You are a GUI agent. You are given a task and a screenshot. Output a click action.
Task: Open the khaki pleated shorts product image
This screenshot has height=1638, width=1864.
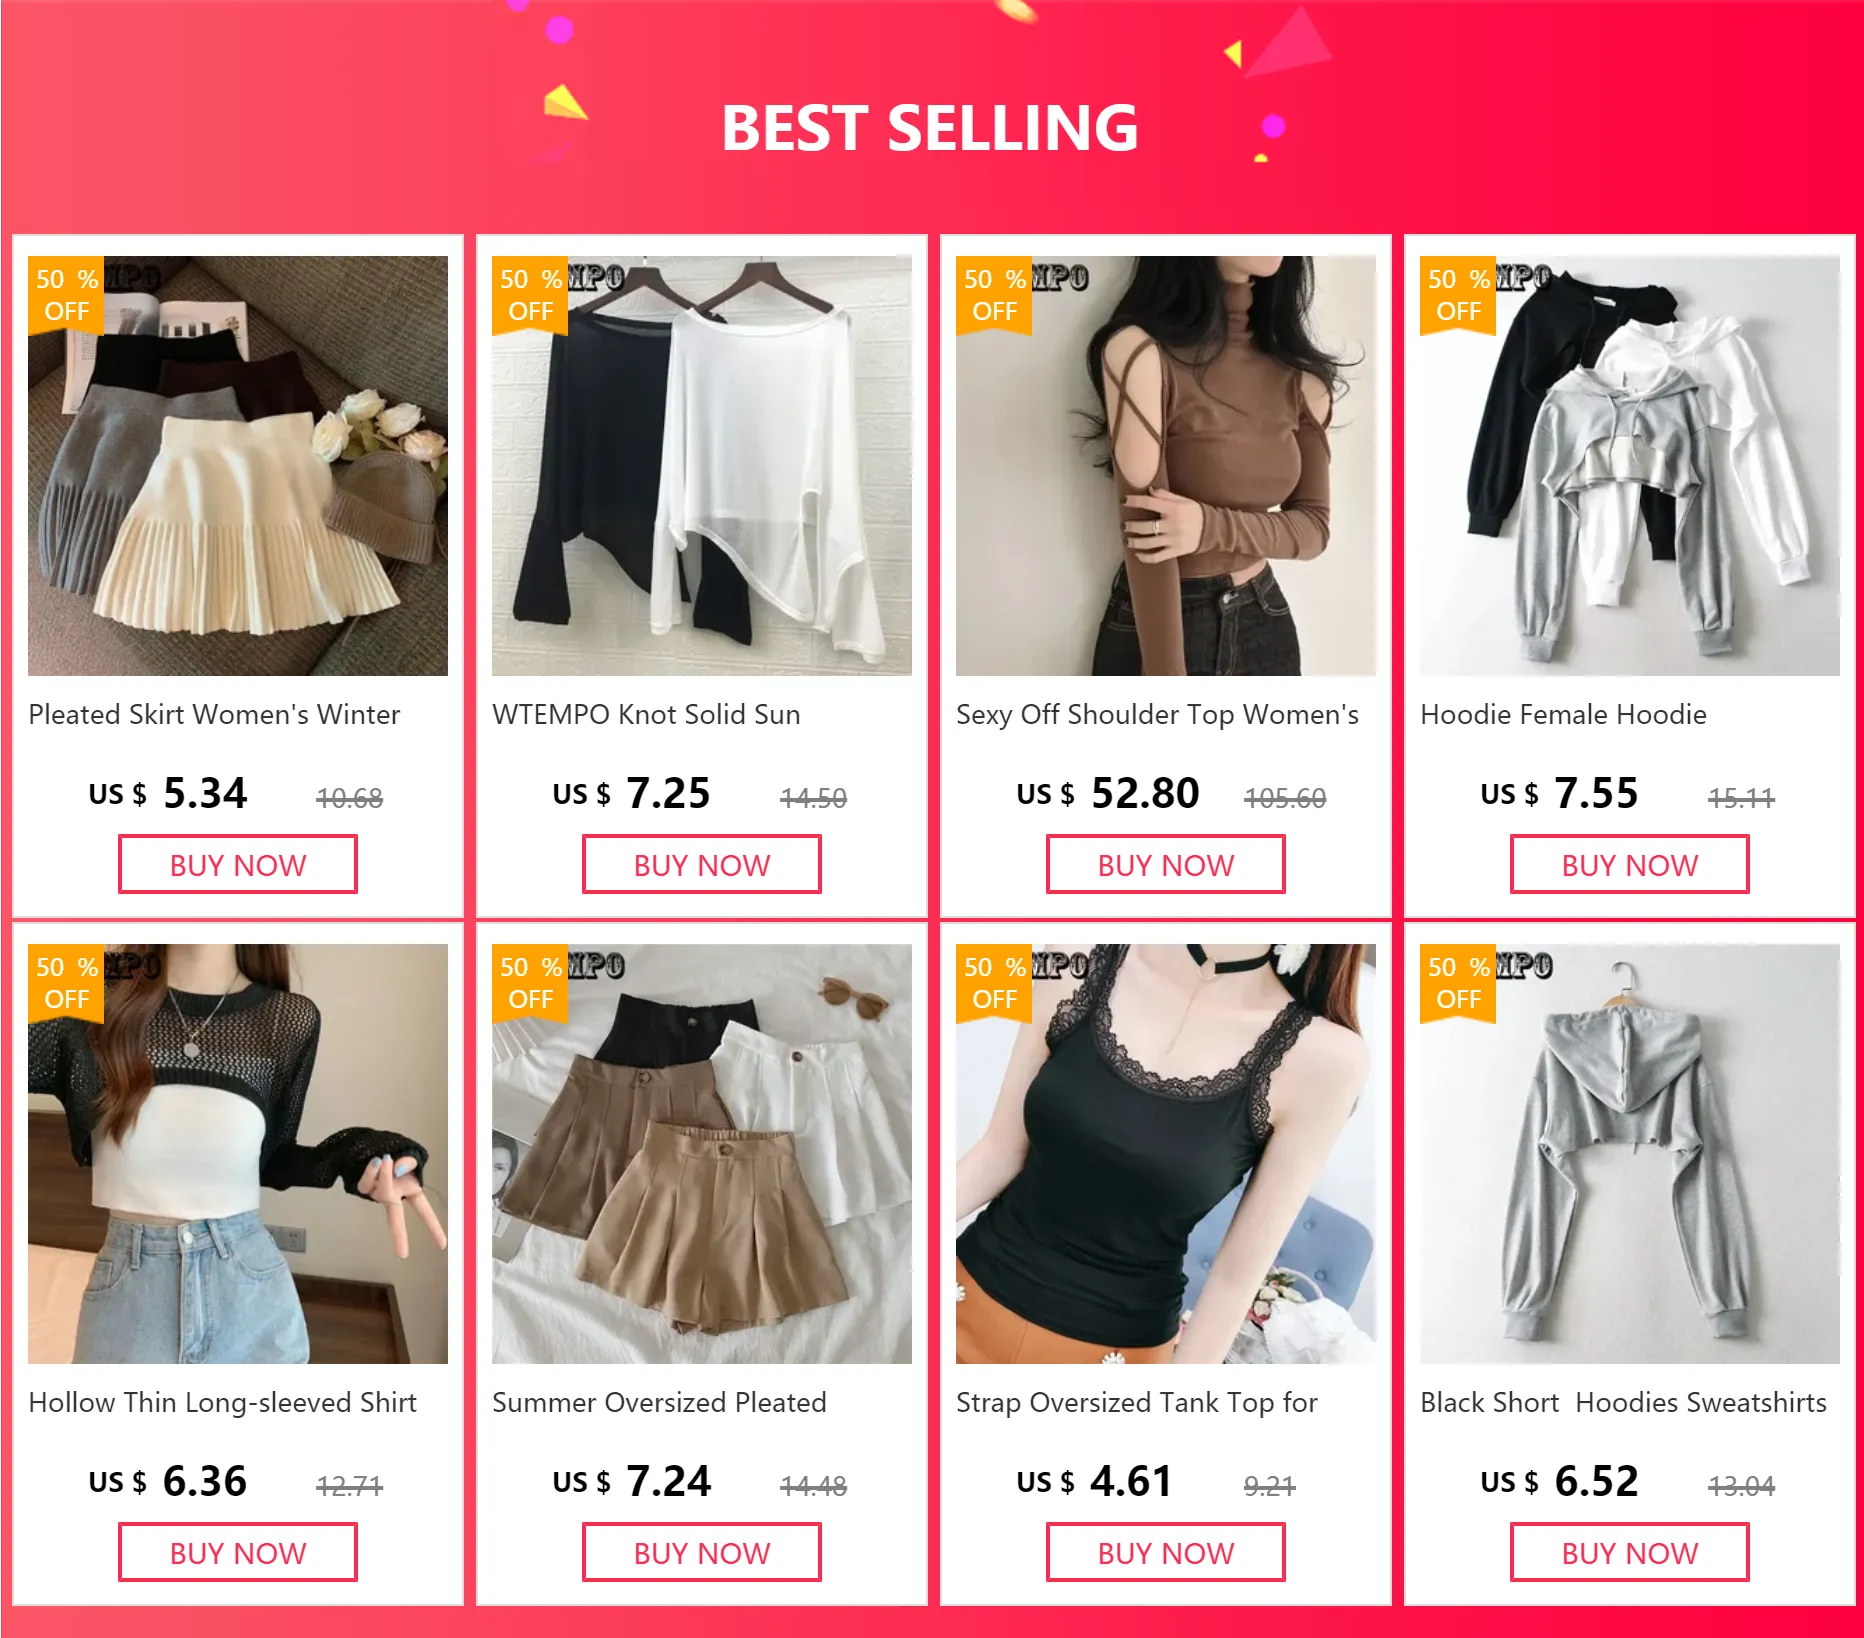point(702,1154)
